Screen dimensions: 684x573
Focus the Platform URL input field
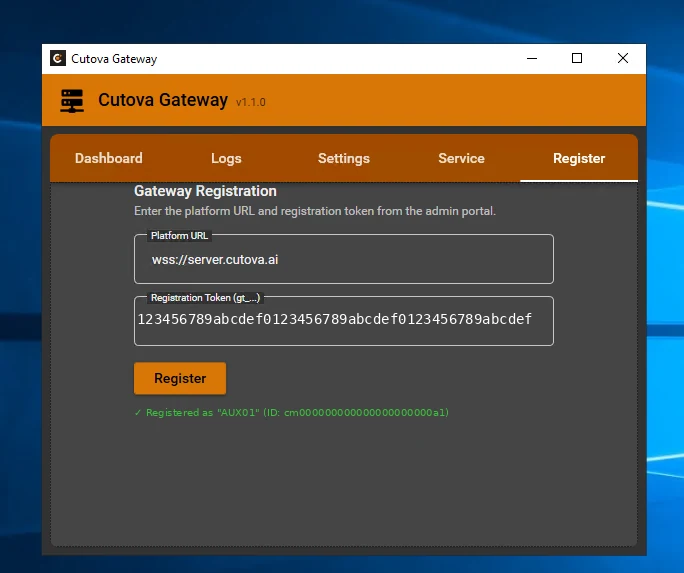(x=344, y=259)
